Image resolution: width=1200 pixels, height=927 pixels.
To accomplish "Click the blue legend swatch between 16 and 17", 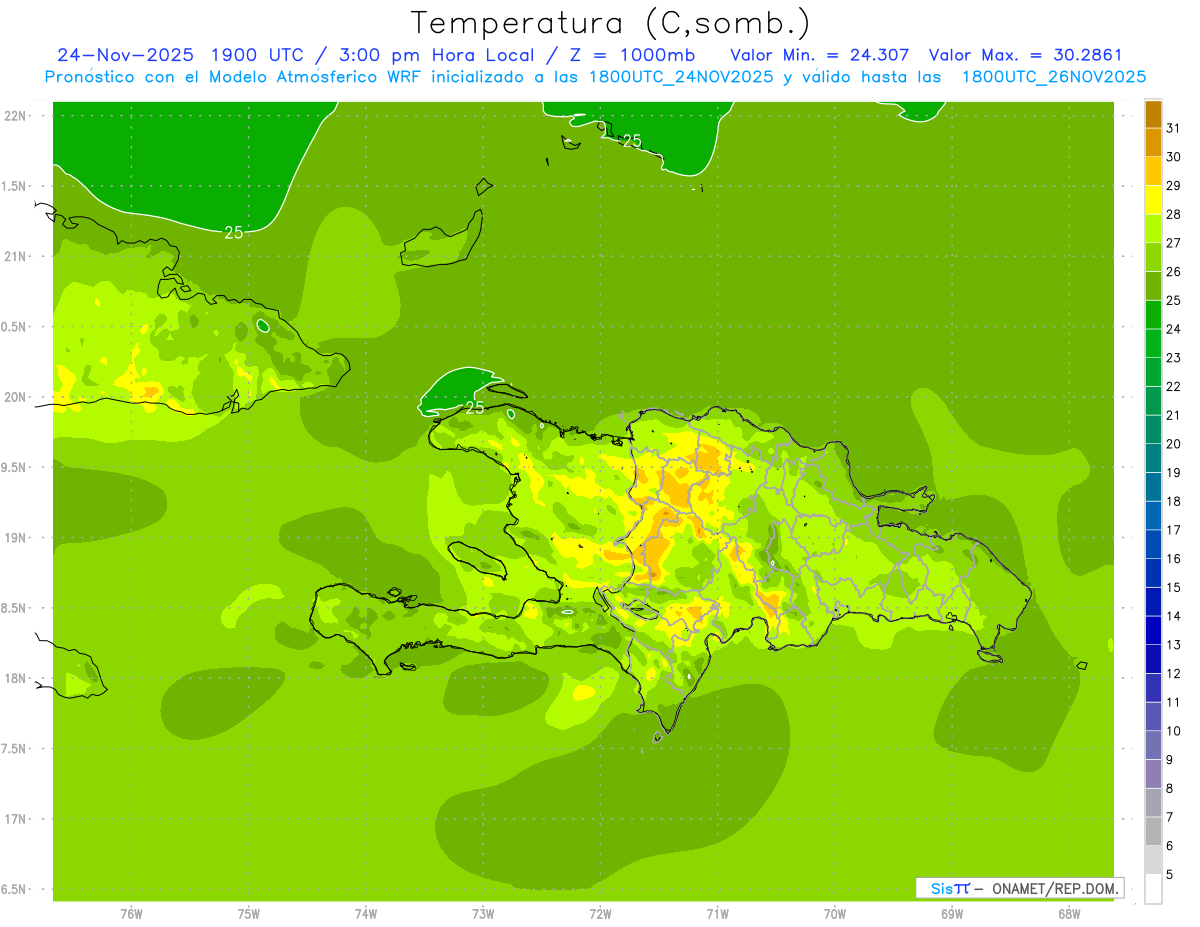I will click(1153, 544).
